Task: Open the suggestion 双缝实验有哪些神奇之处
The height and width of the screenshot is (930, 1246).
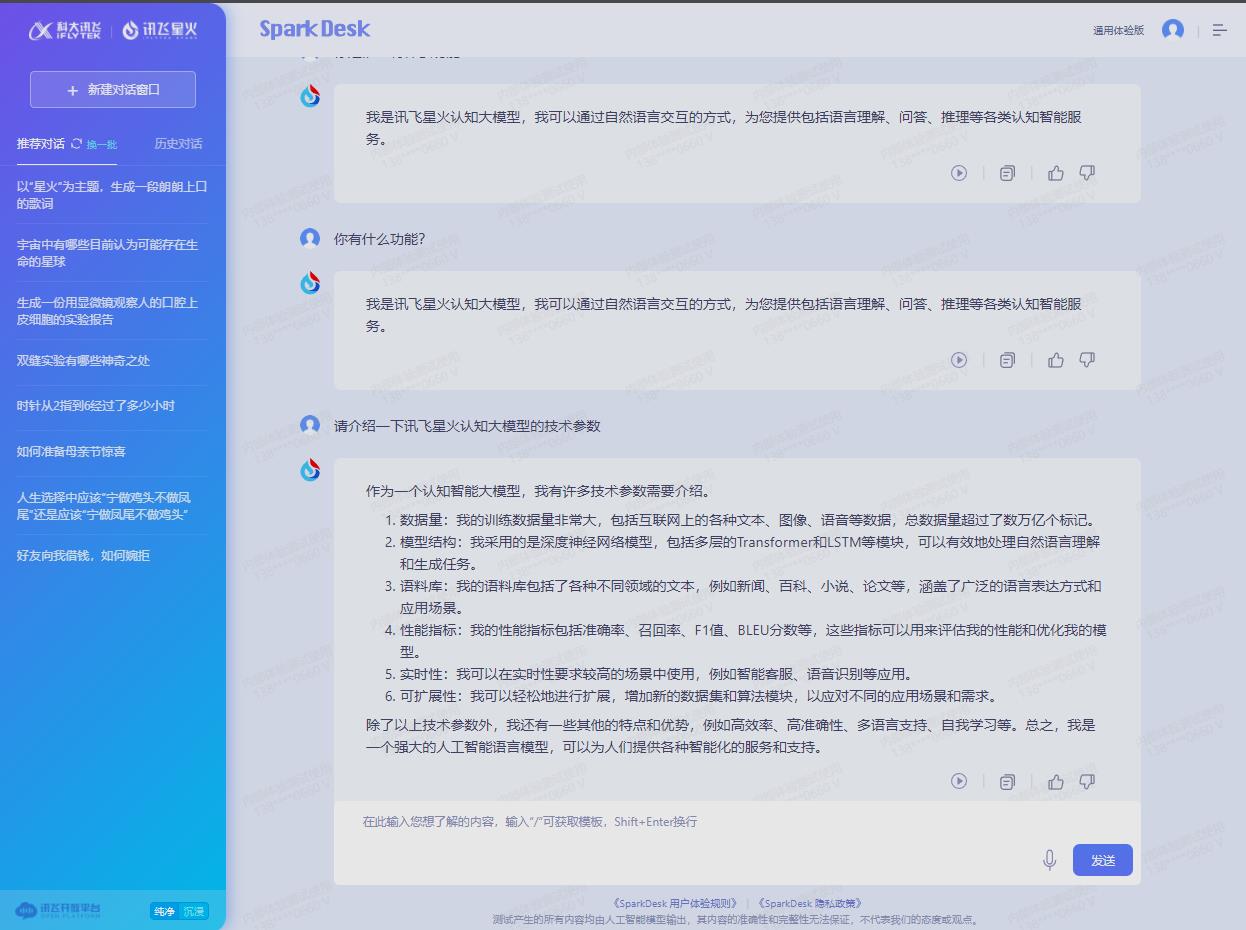Action: coord(83,361)
